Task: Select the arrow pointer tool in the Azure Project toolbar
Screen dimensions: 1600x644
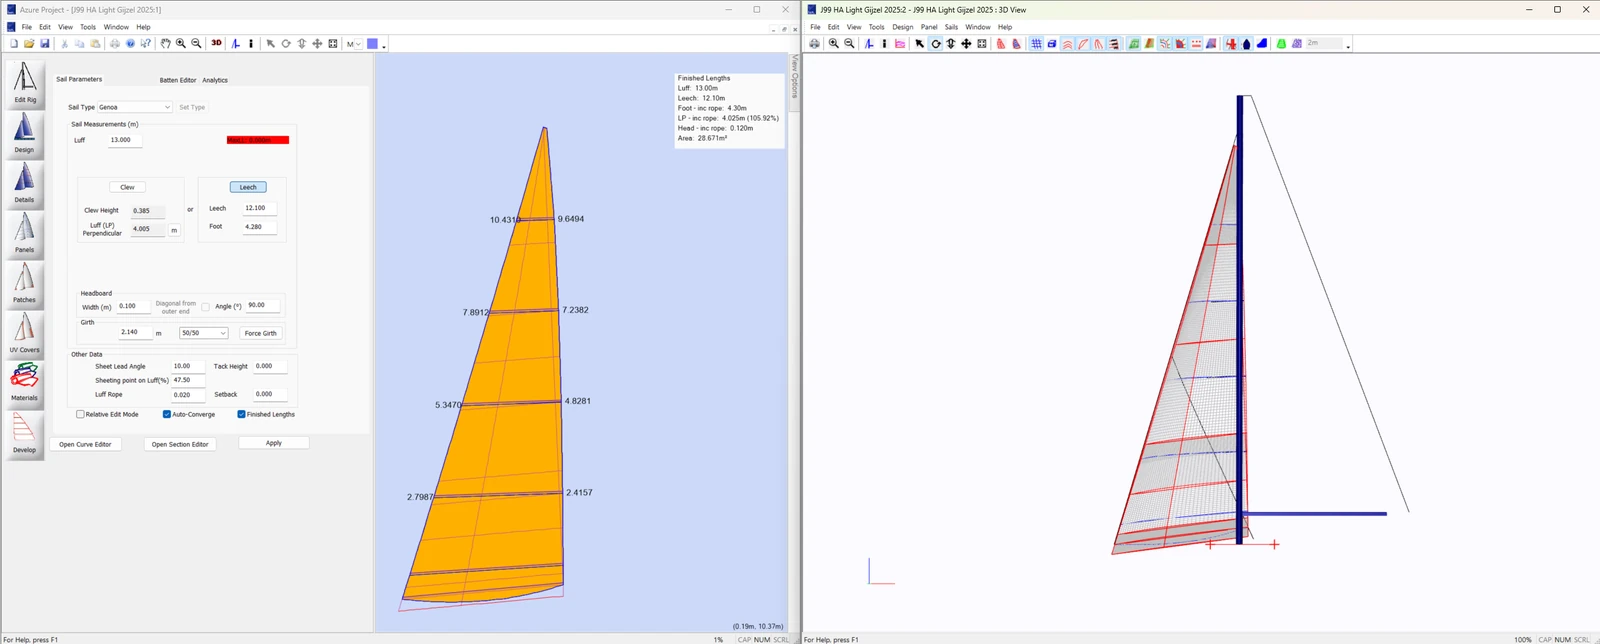Action: point(270,44)
